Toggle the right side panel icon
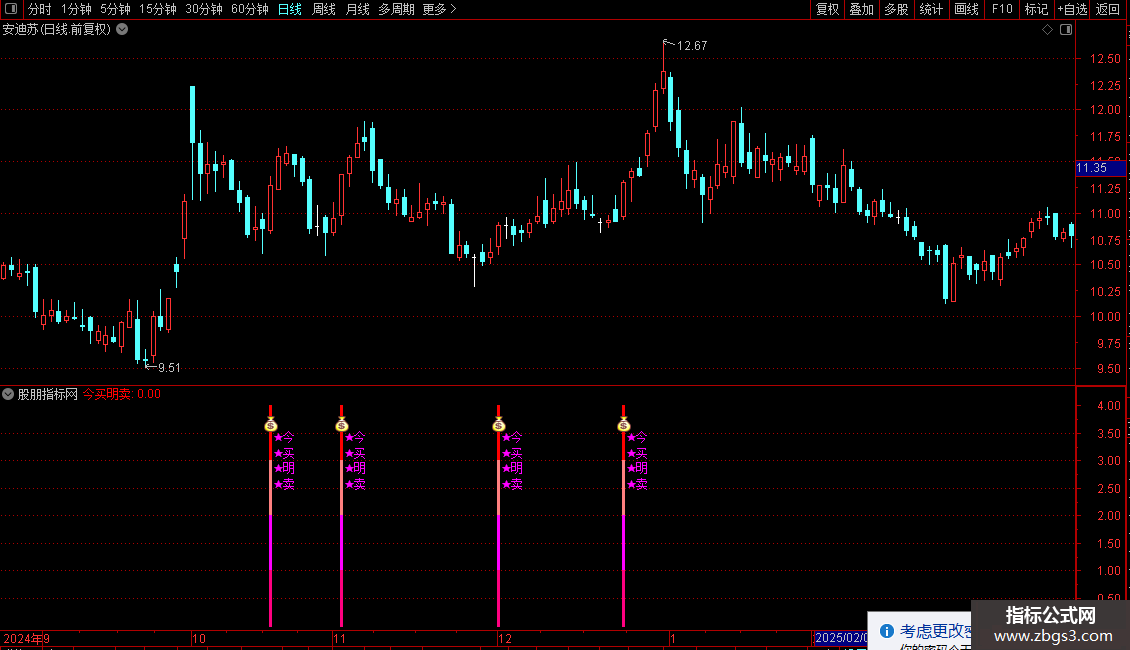The width and height of the screenshot is (1130, 650). click(1066, 30)
